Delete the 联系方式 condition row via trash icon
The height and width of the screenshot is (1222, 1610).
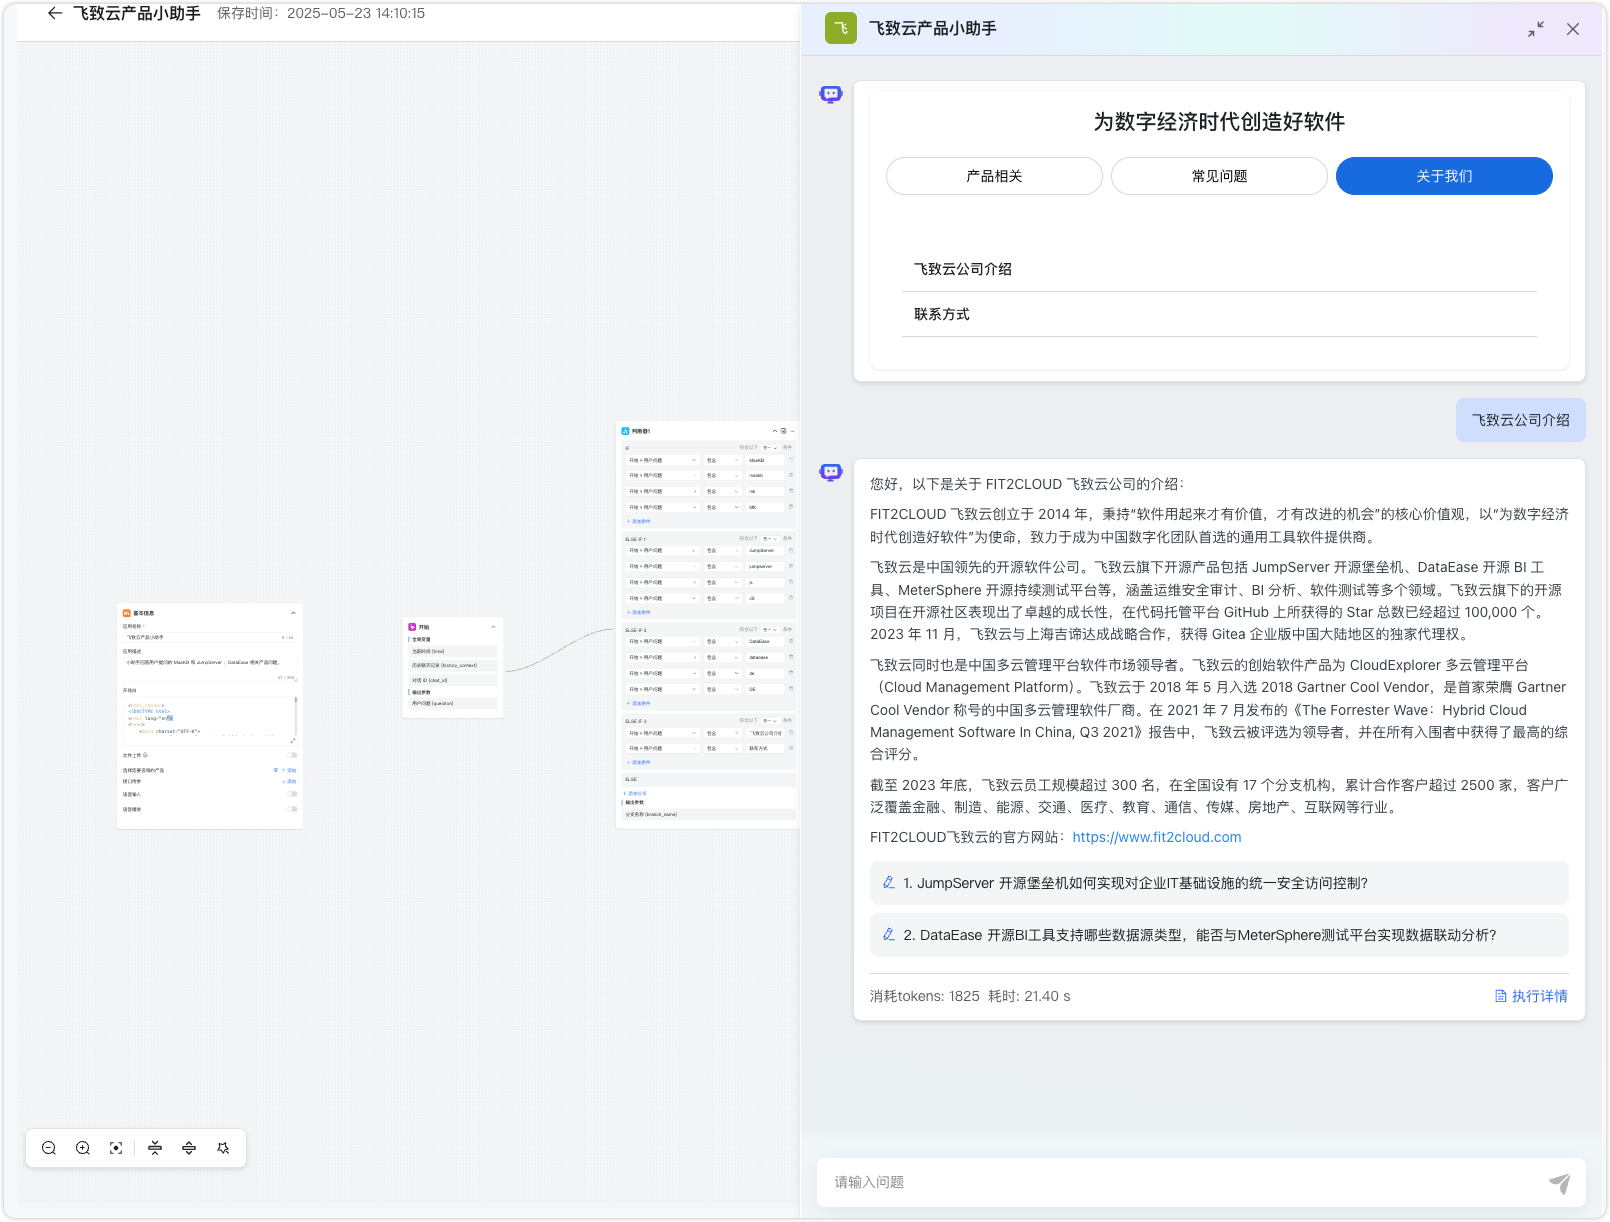tap(791, 748)
